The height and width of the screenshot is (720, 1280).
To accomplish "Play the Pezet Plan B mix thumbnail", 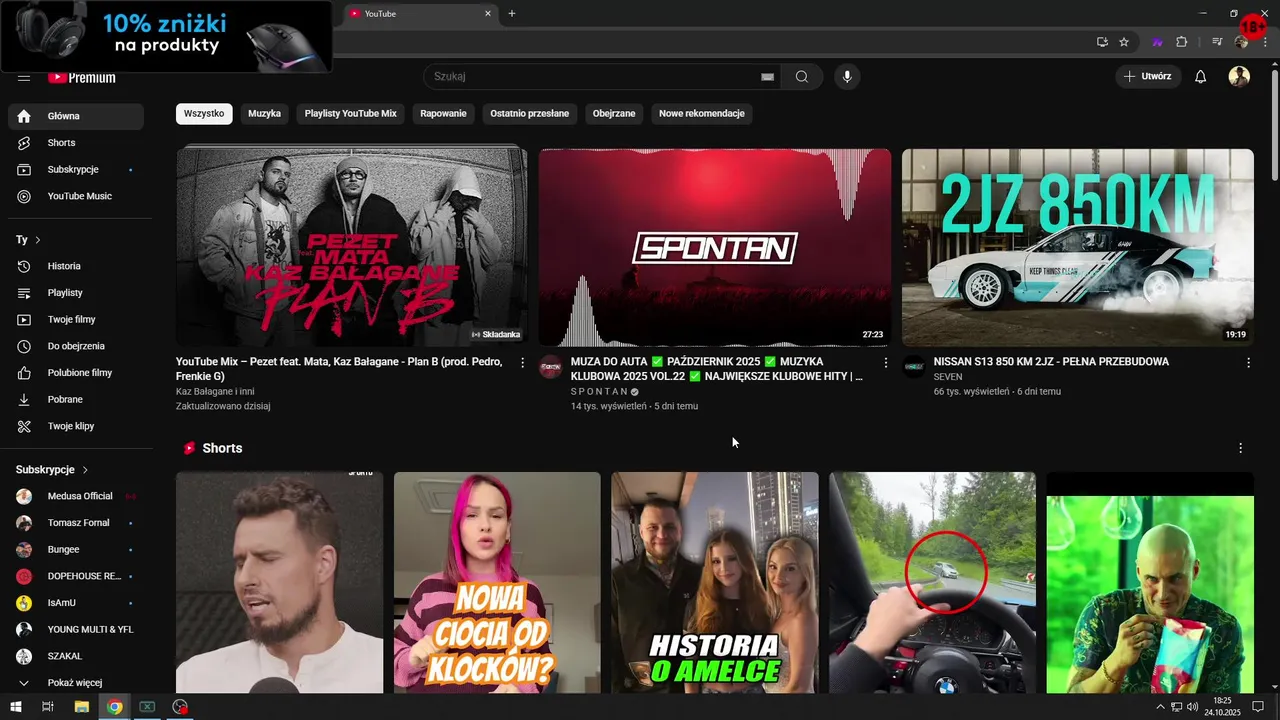I will [x=351, y=247].
